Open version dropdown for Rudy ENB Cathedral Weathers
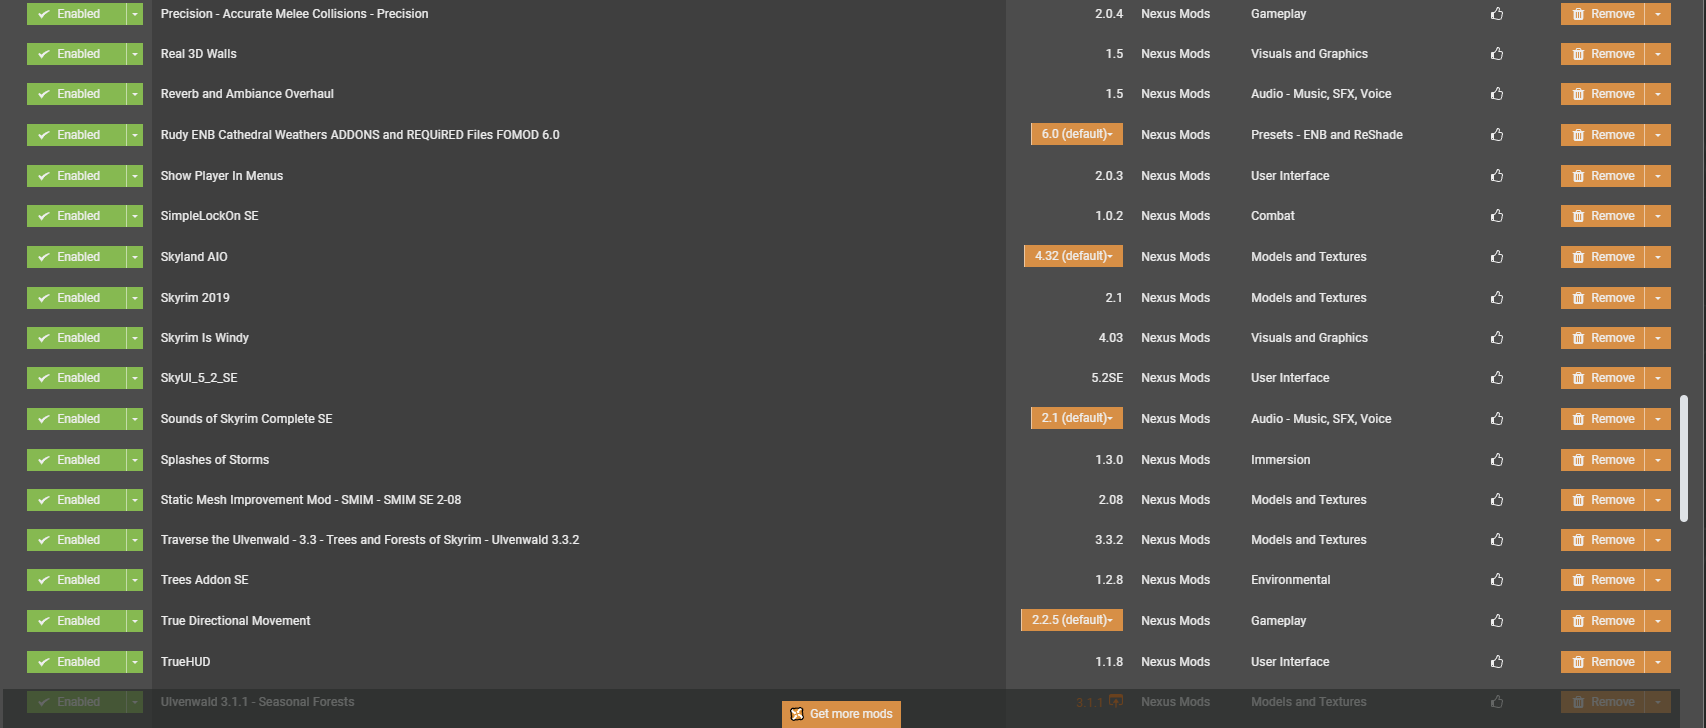The image size is (1706, 728). pos(1076,134)
